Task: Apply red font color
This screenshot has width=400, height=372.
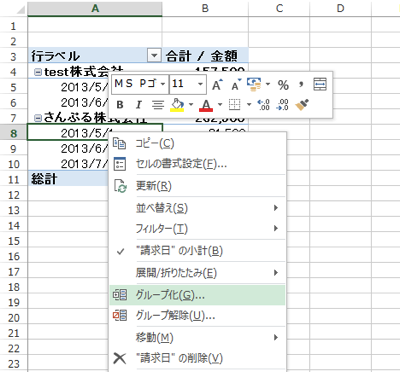Action: pyautogui.click(x=206, y=105)
